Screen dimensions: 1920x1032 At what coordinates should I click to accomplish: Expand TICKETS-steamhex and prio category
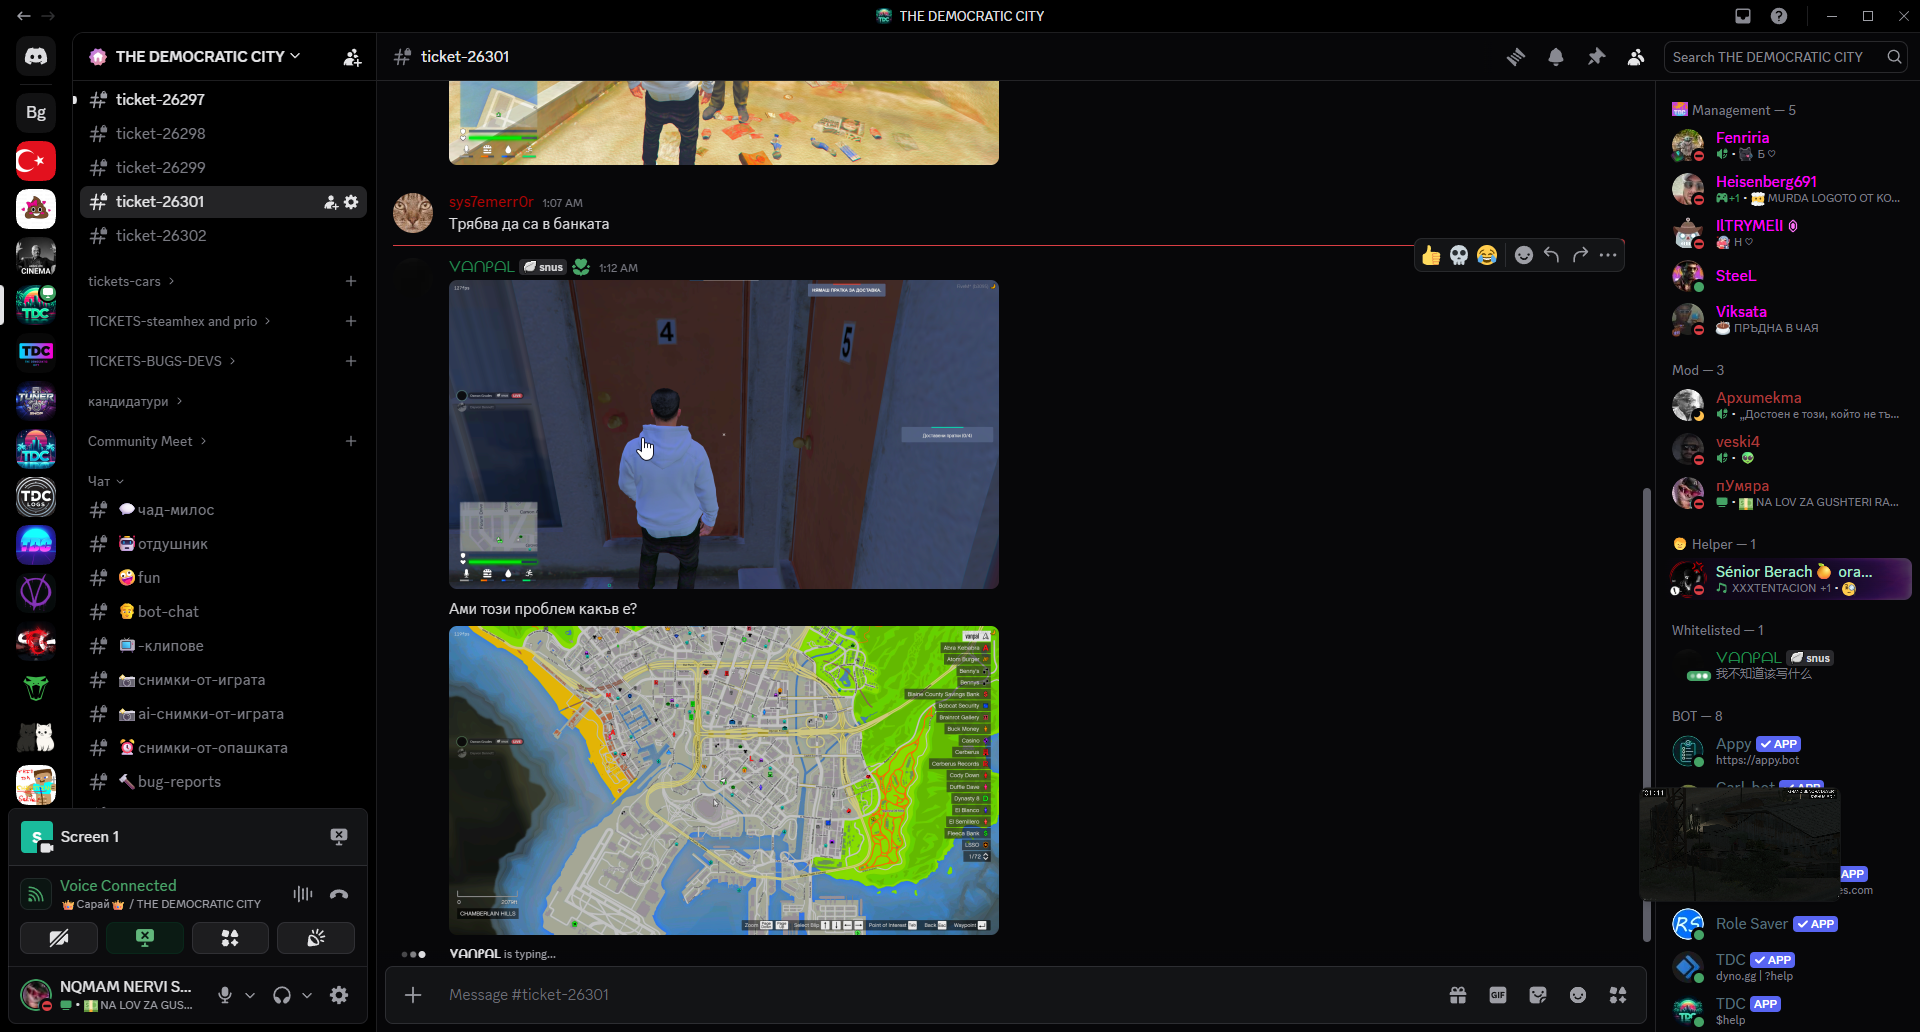tap(179, 322)
